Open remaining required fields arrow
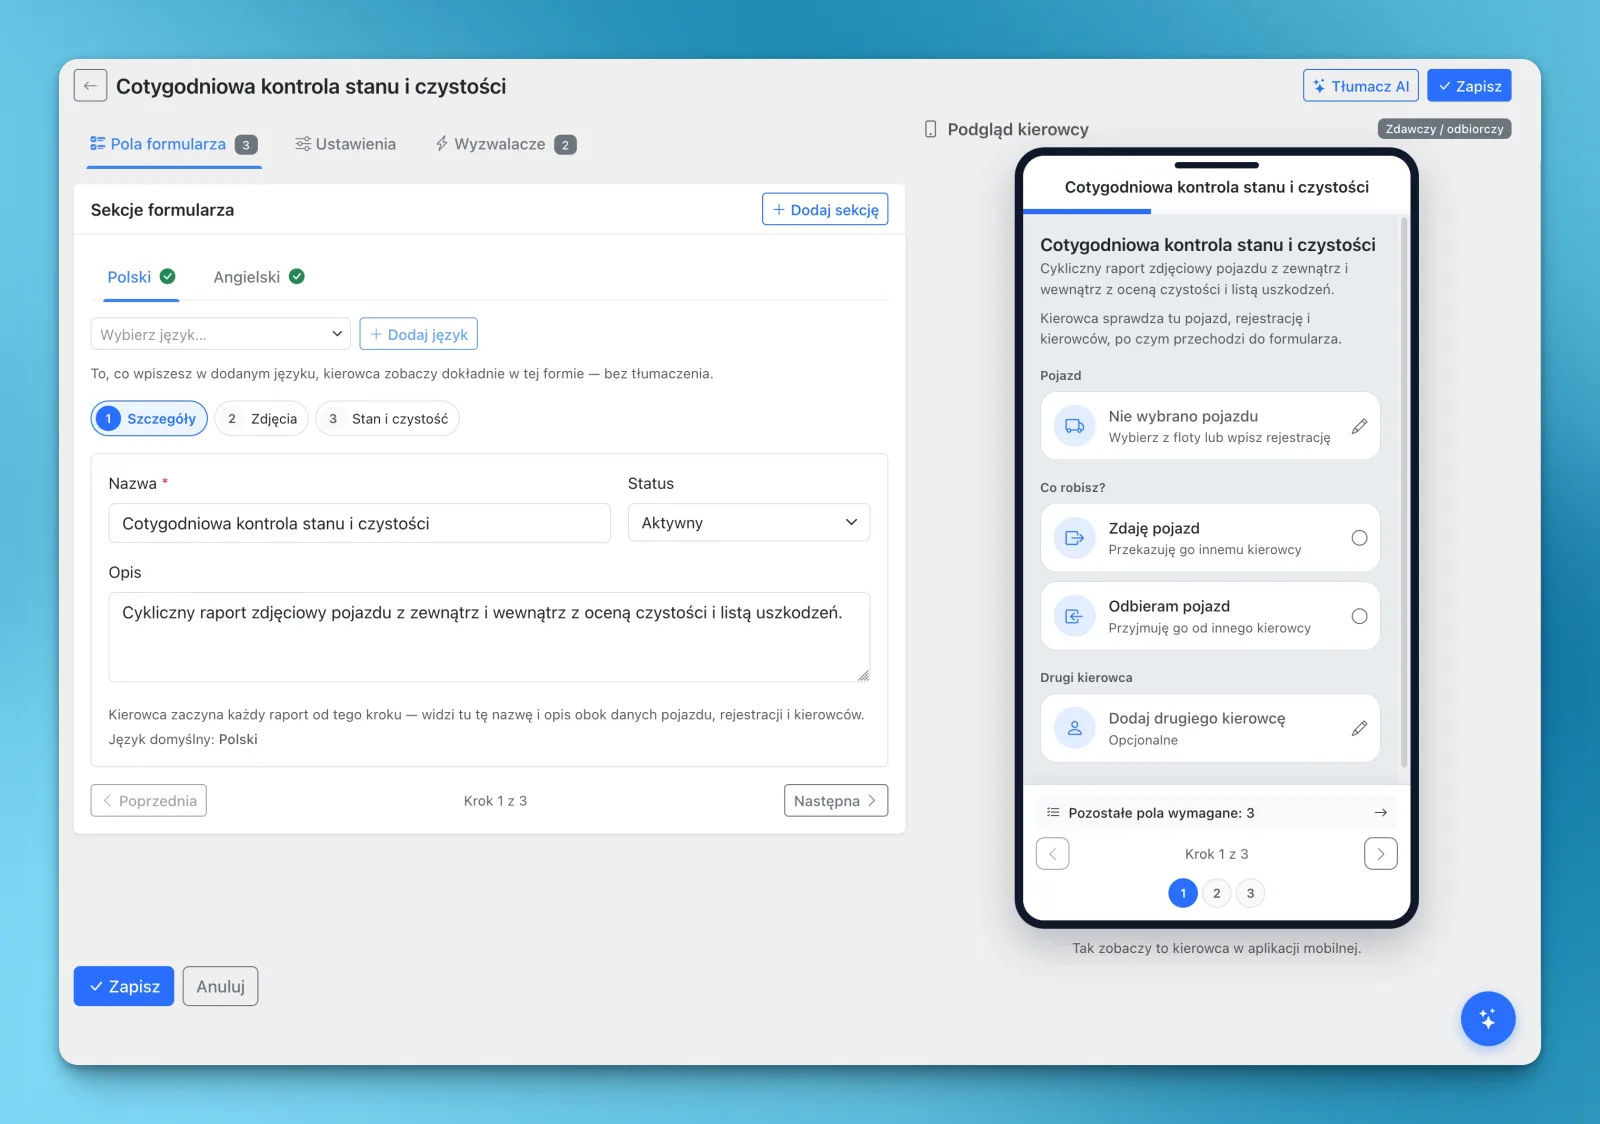This screenshot has width=1600, height=1124. pos(1380,813)
